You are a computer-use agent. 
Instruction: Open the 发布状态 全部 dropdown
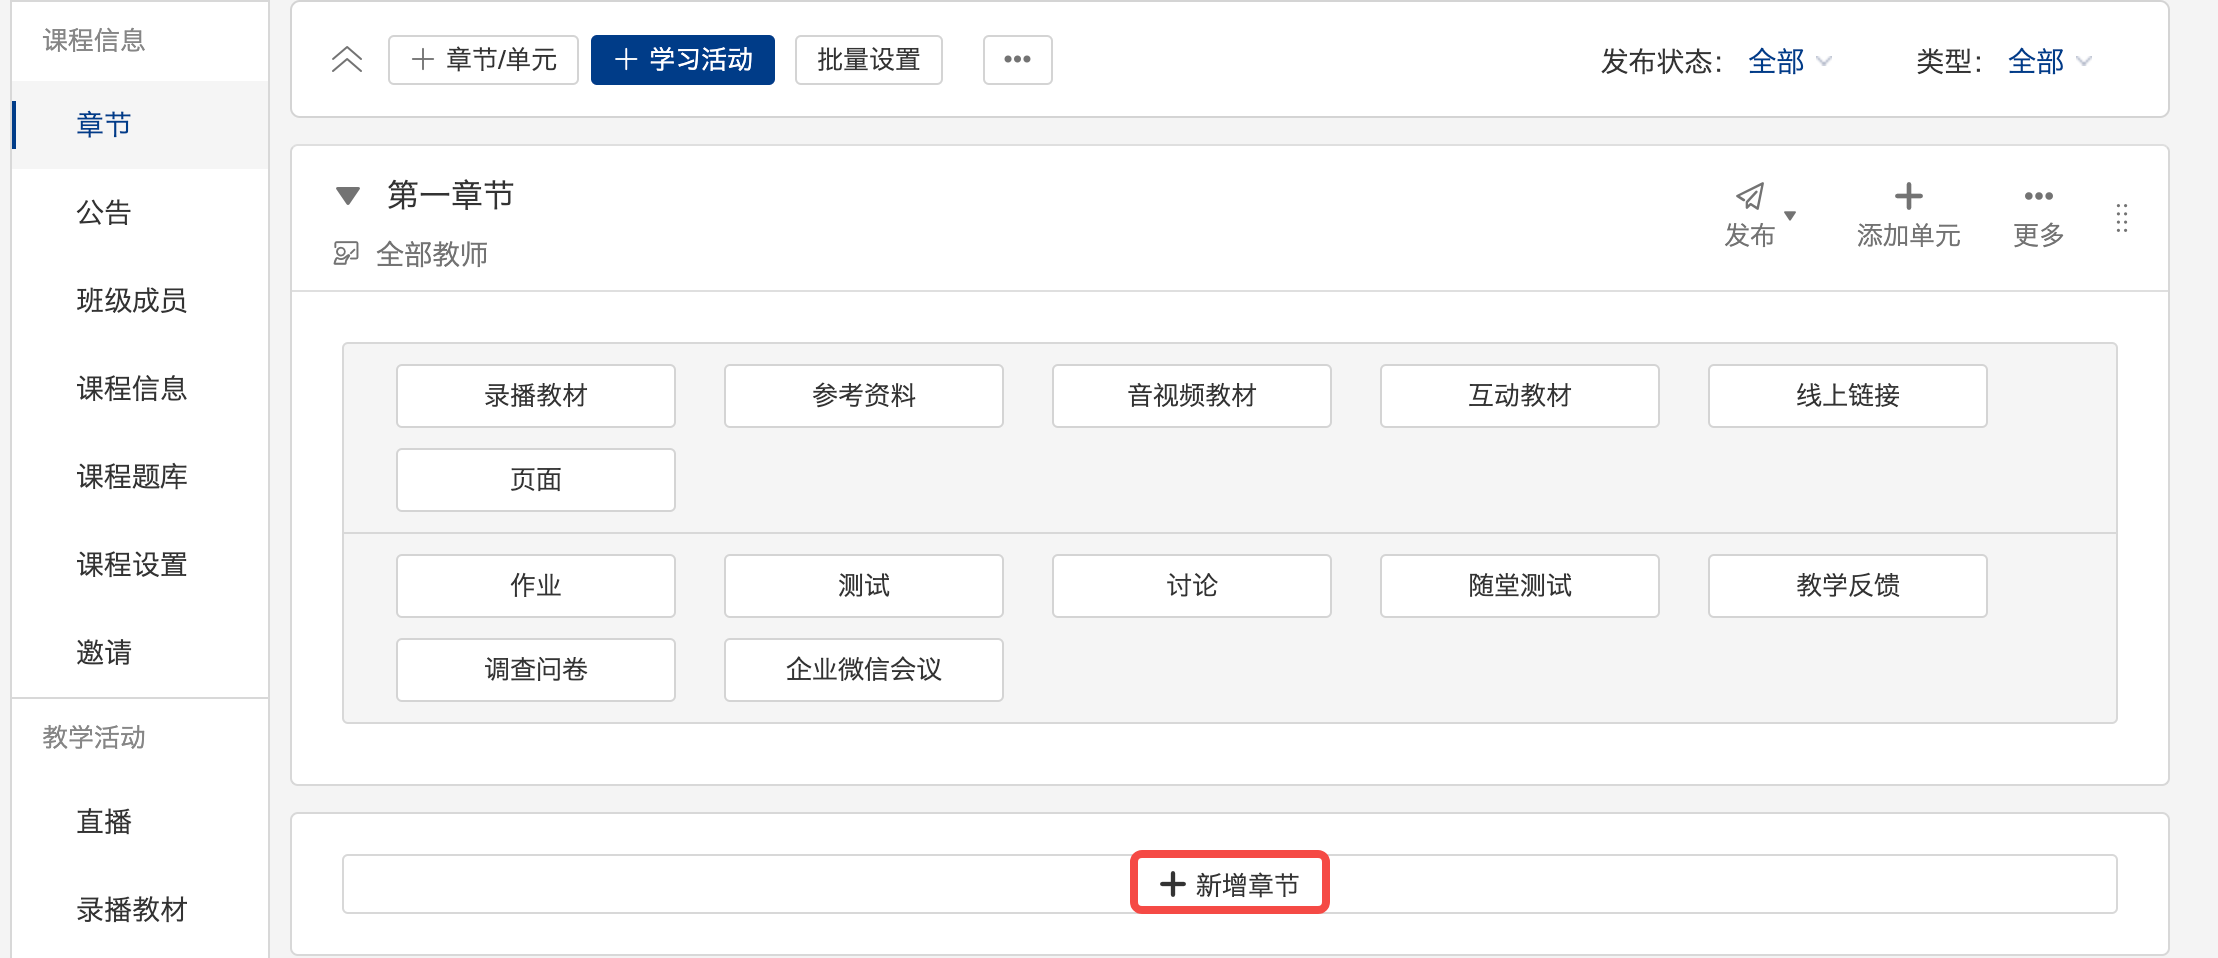[1789, 61]
